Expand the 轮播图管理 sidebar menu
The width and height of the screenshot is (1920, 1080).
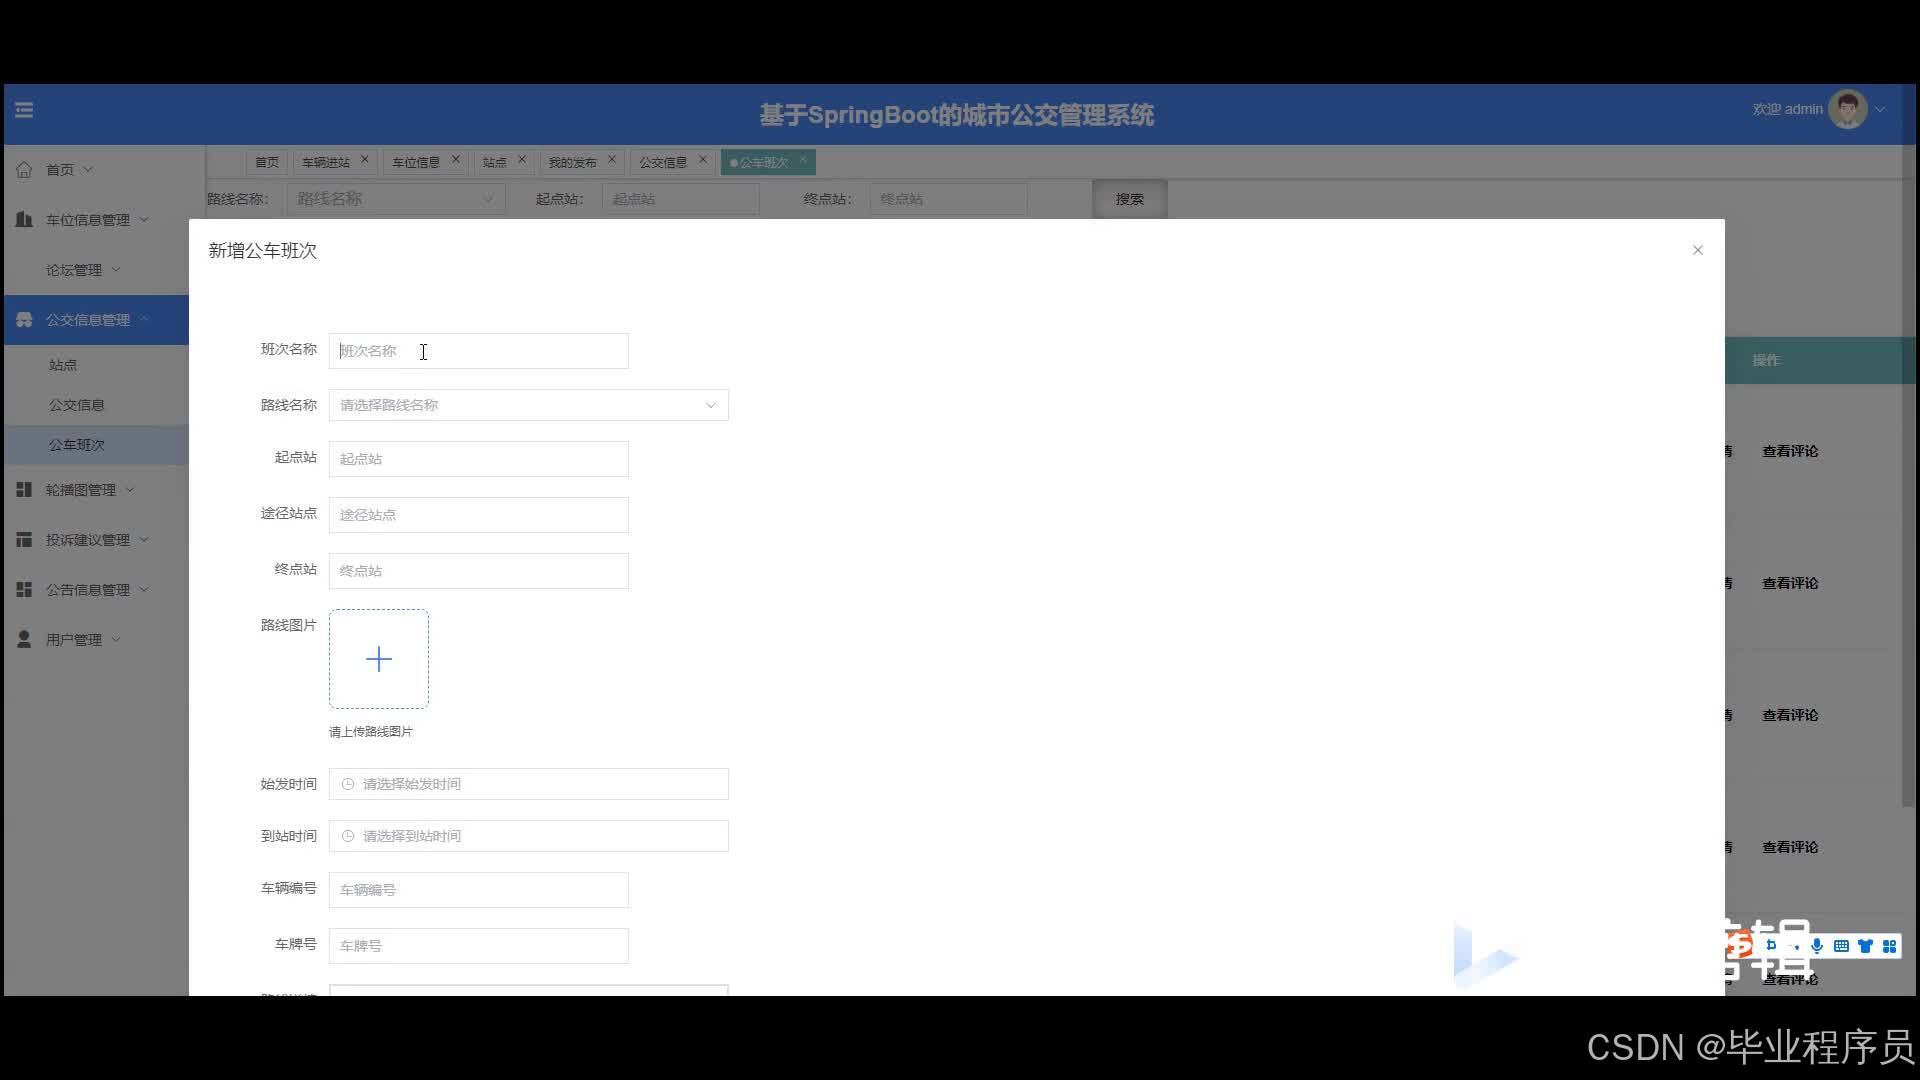tap(80, 490)
